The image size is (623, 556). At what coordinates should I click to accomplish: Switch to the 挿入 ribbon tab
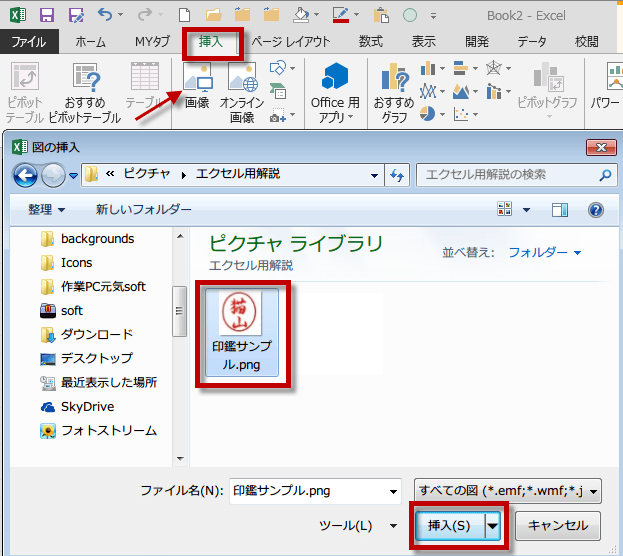211,42
